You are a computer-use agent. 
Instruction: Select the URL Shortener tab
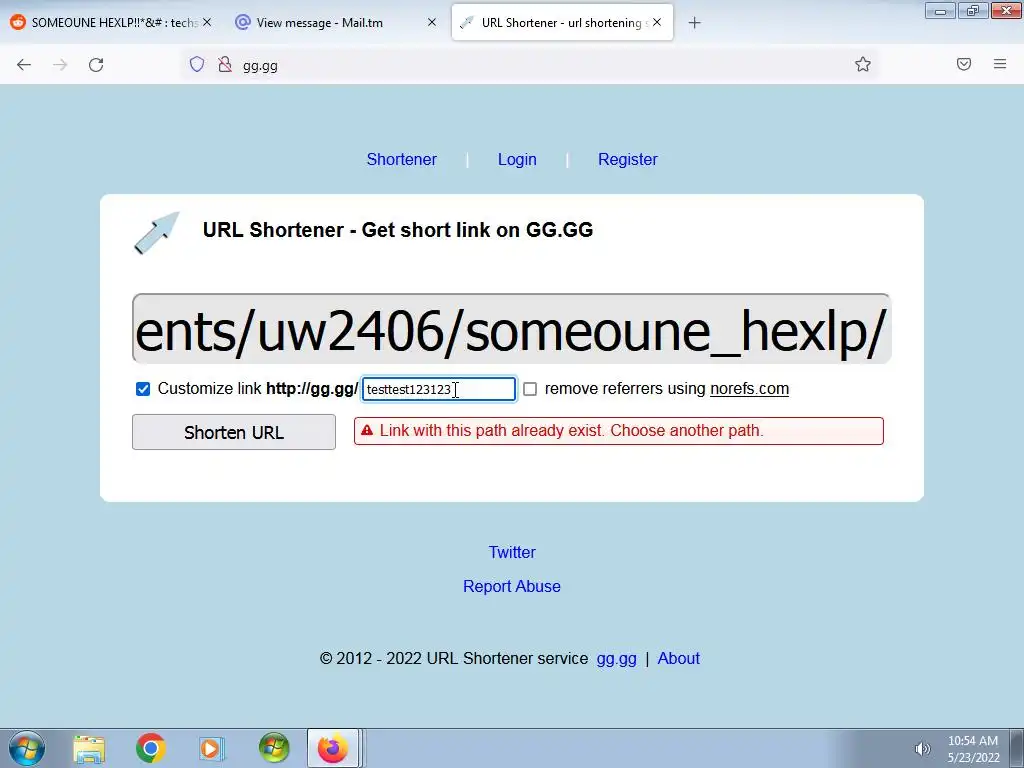click(x=562, y=22)
